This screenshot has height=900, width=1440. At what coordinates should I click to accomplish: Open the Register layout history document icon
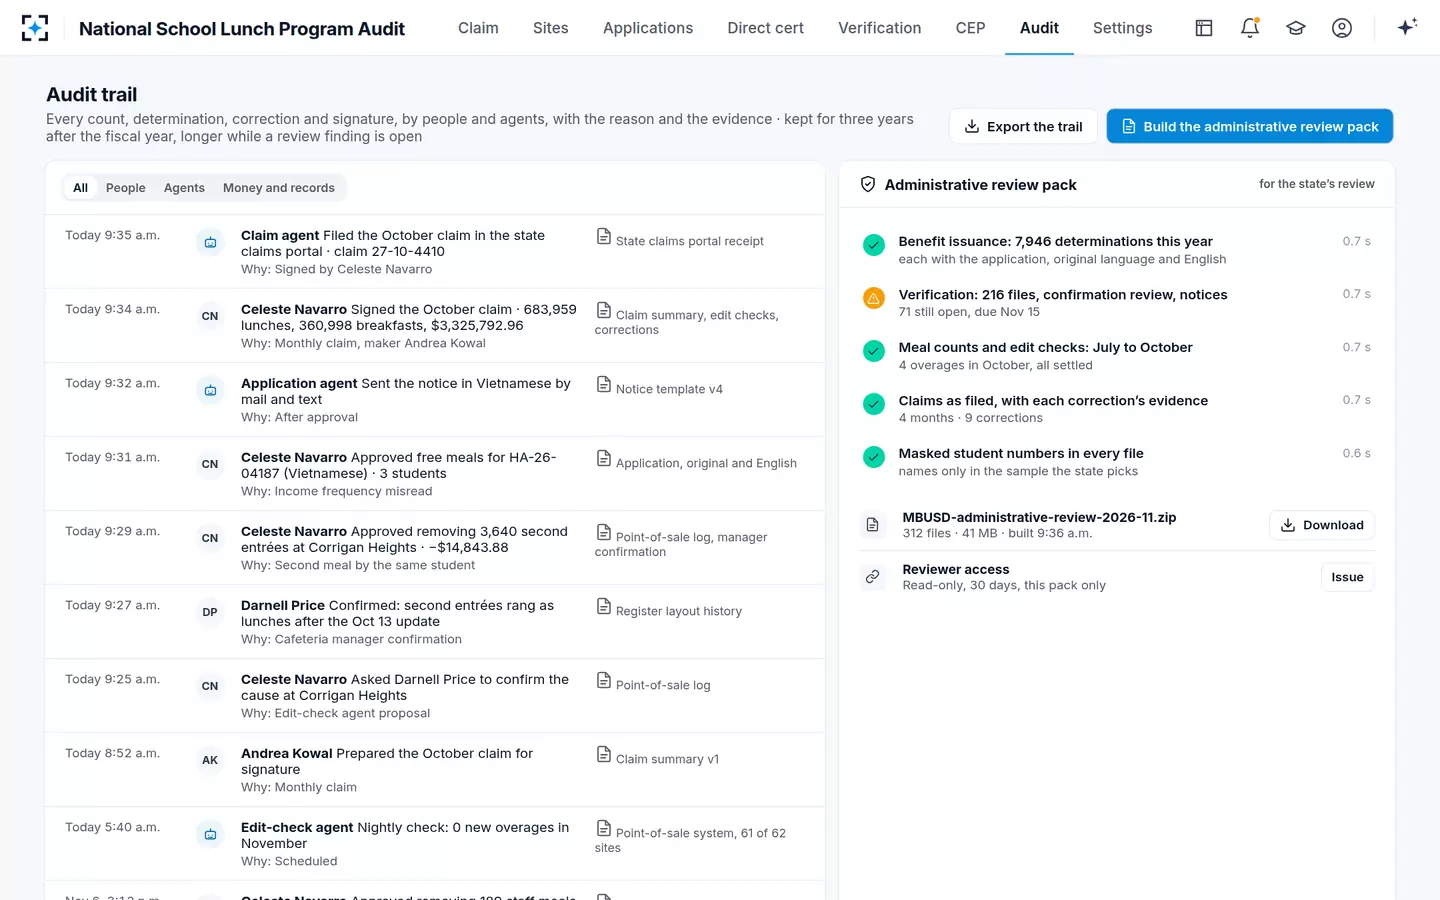point(604,607)
